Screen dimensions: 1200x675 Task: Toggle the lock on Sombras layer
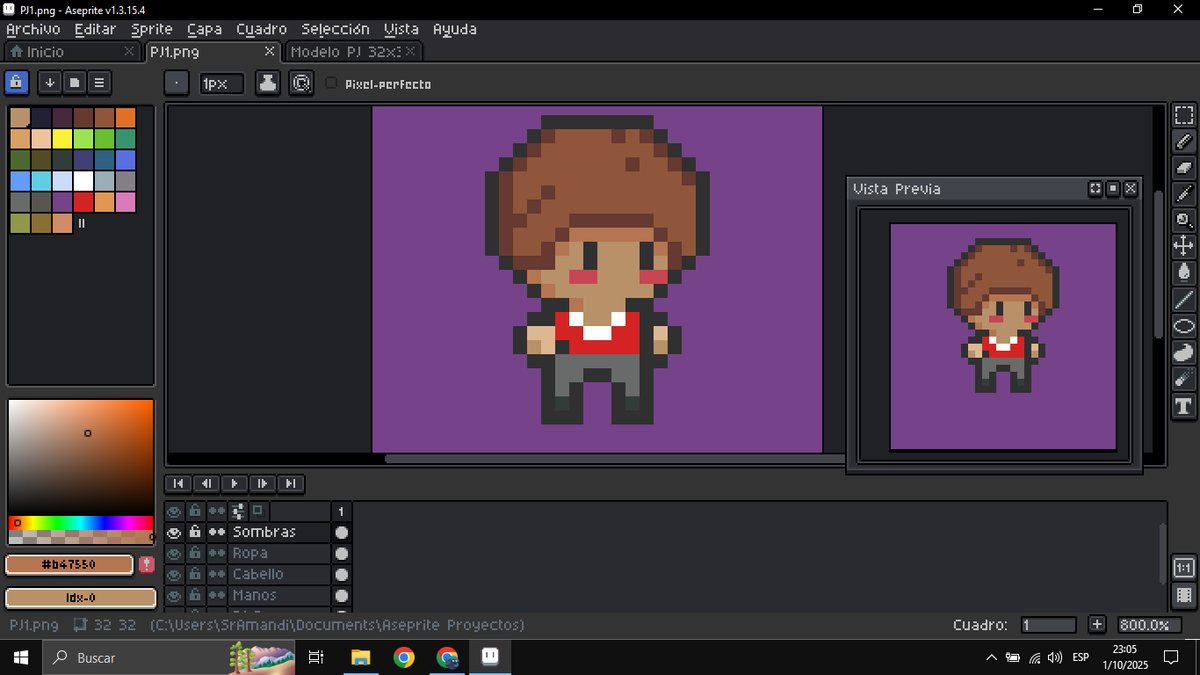pos(195,533)
